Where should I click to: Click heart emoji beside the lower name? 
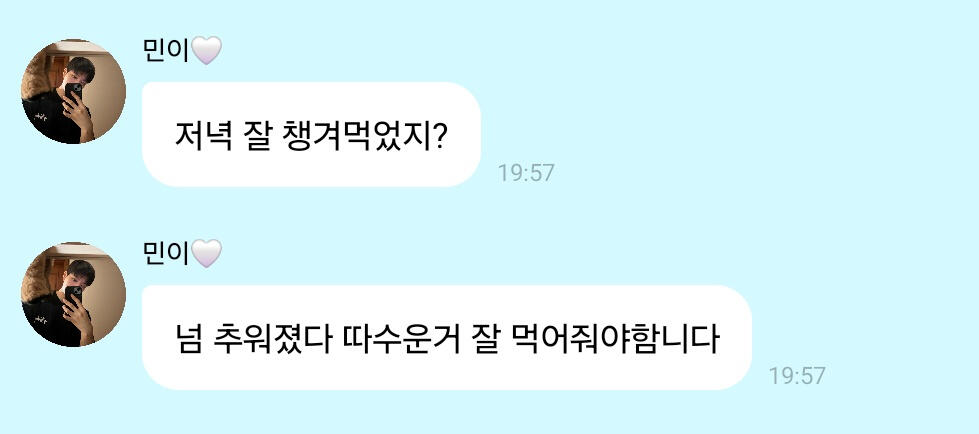pos(206,254)
